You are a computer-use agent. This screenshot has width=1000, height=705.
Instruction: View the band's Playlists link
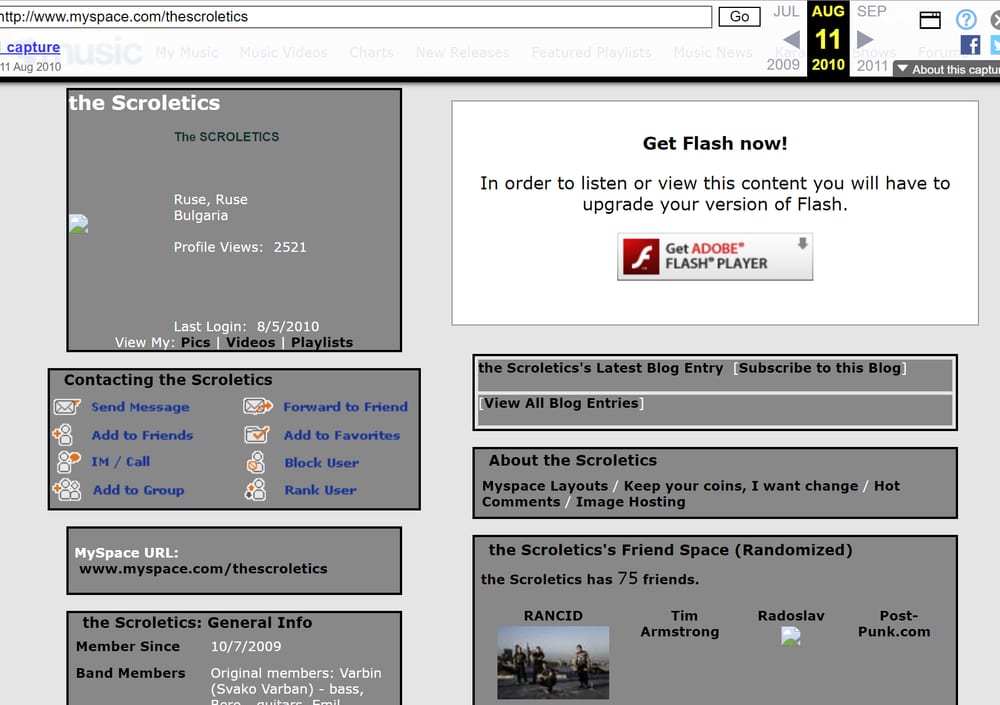pyautogui.click(x=322, y=342)
